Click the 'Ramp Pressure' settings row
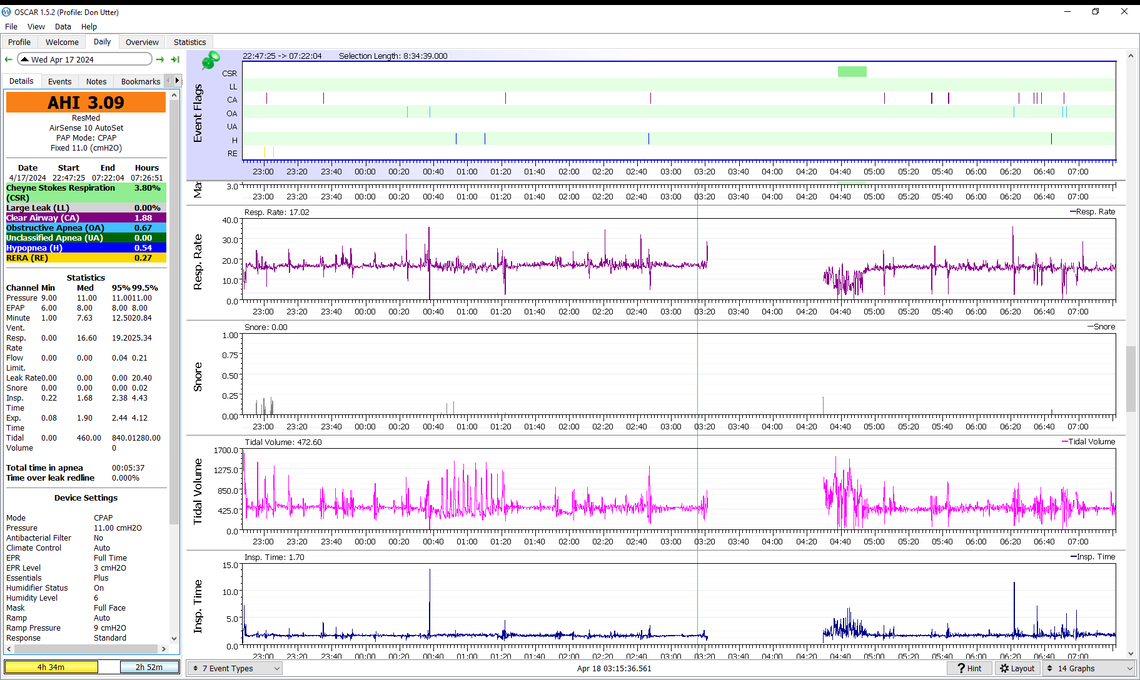This screenshot has height=680, width=1140. [86, 628]
